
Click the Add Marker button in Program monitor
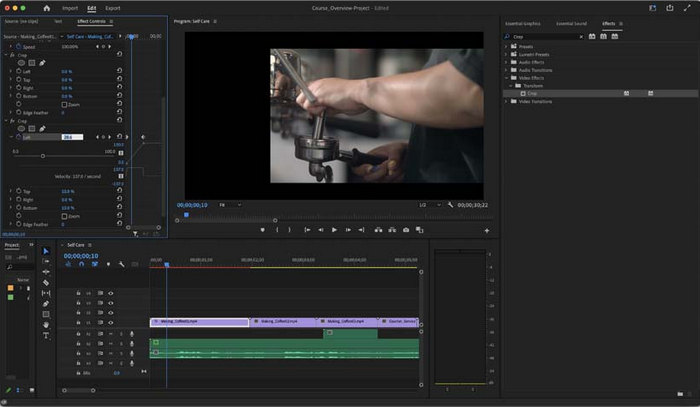pyautogui.click(x=262, y=230)
